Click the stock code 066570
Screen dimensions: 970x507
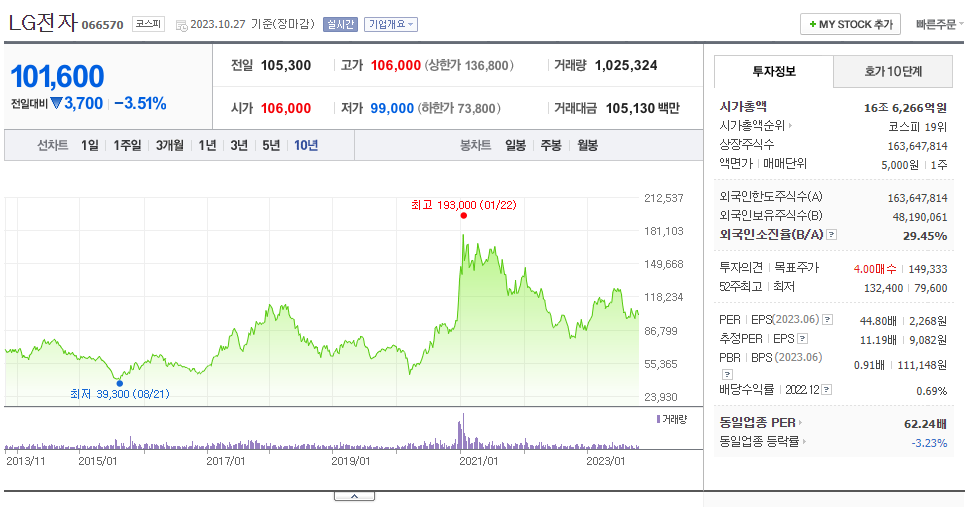pos(103,25)
